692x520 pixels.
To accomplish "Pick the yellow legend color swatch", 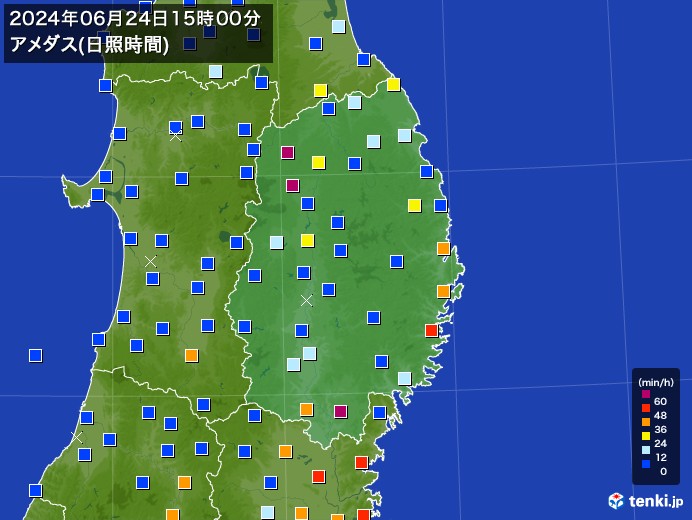I will (x=646, y=436).
